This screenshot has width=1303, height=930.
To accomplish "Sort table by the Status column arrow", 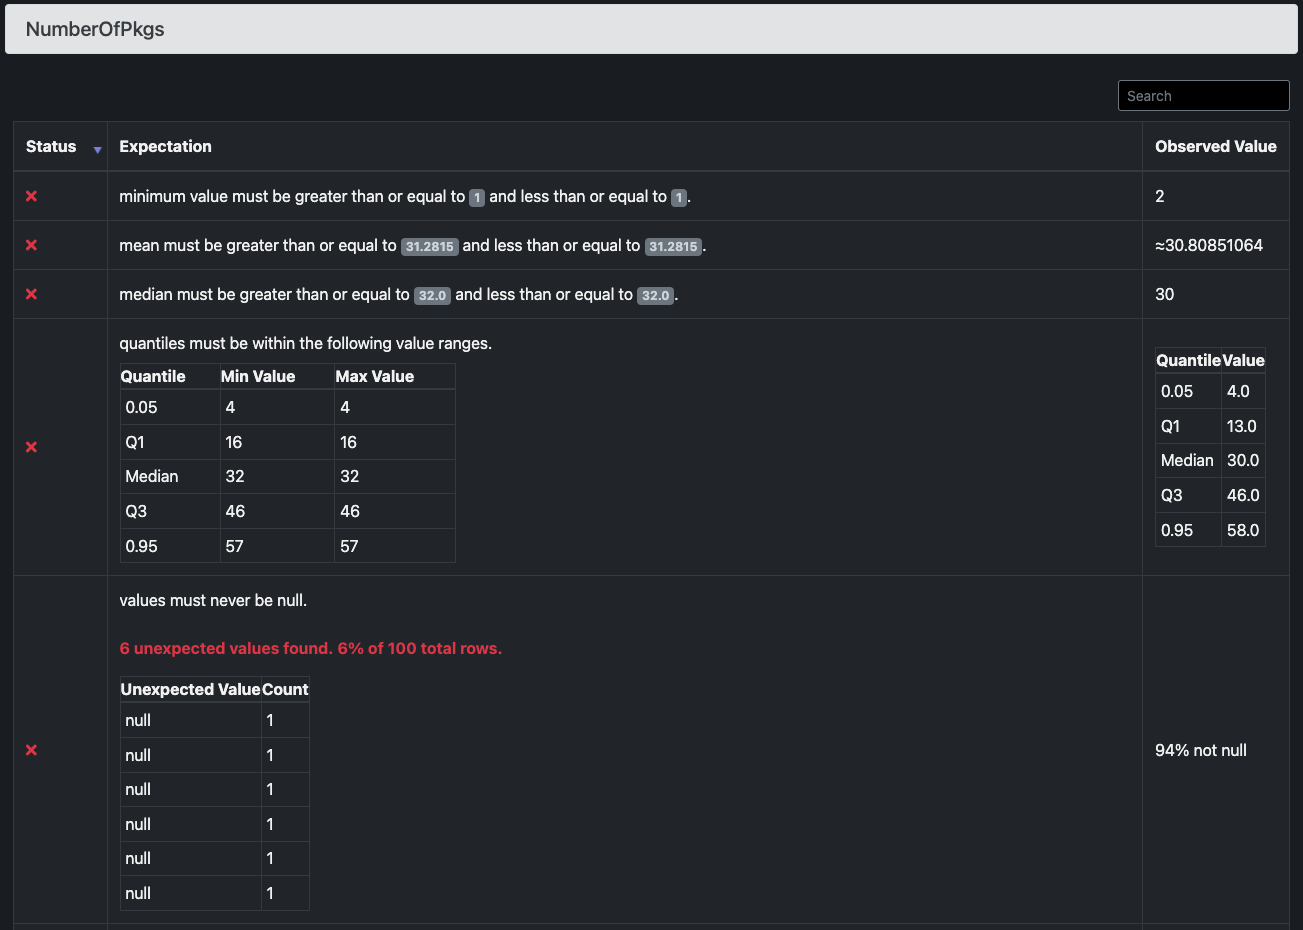I will tap(97, 149).
